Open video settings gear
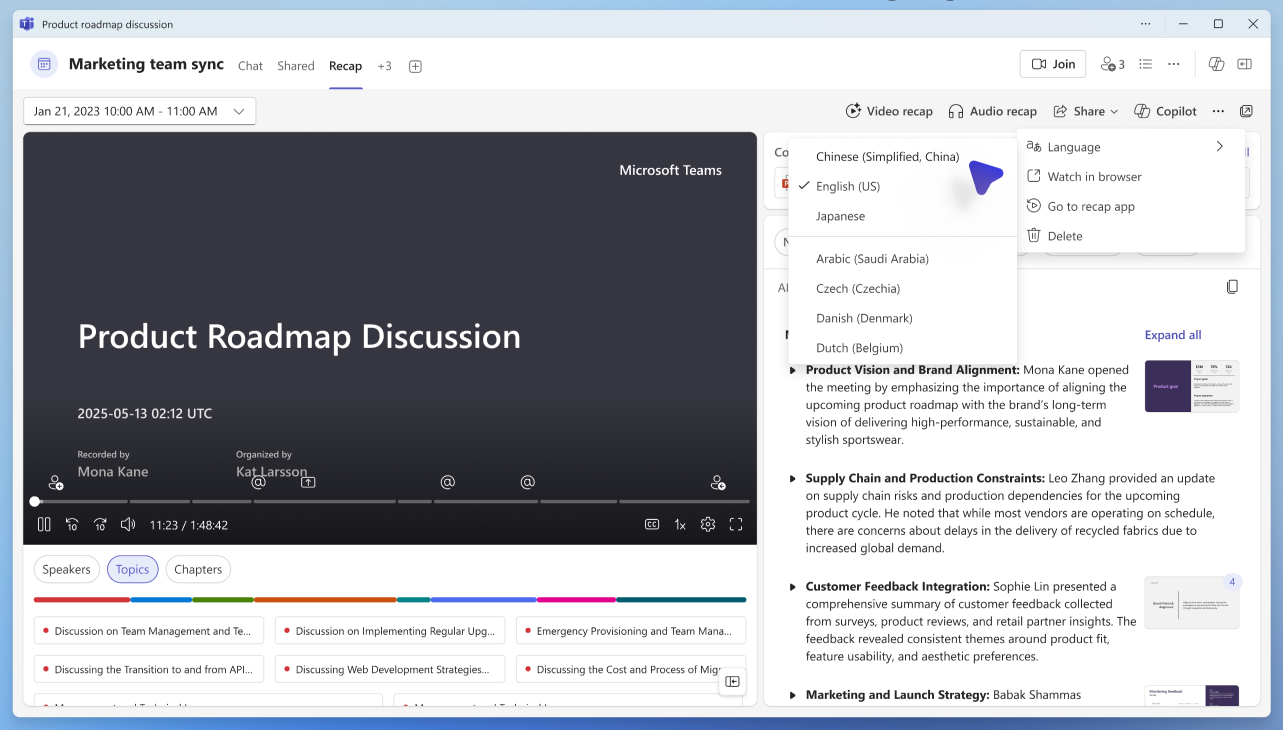 point(708,524)
